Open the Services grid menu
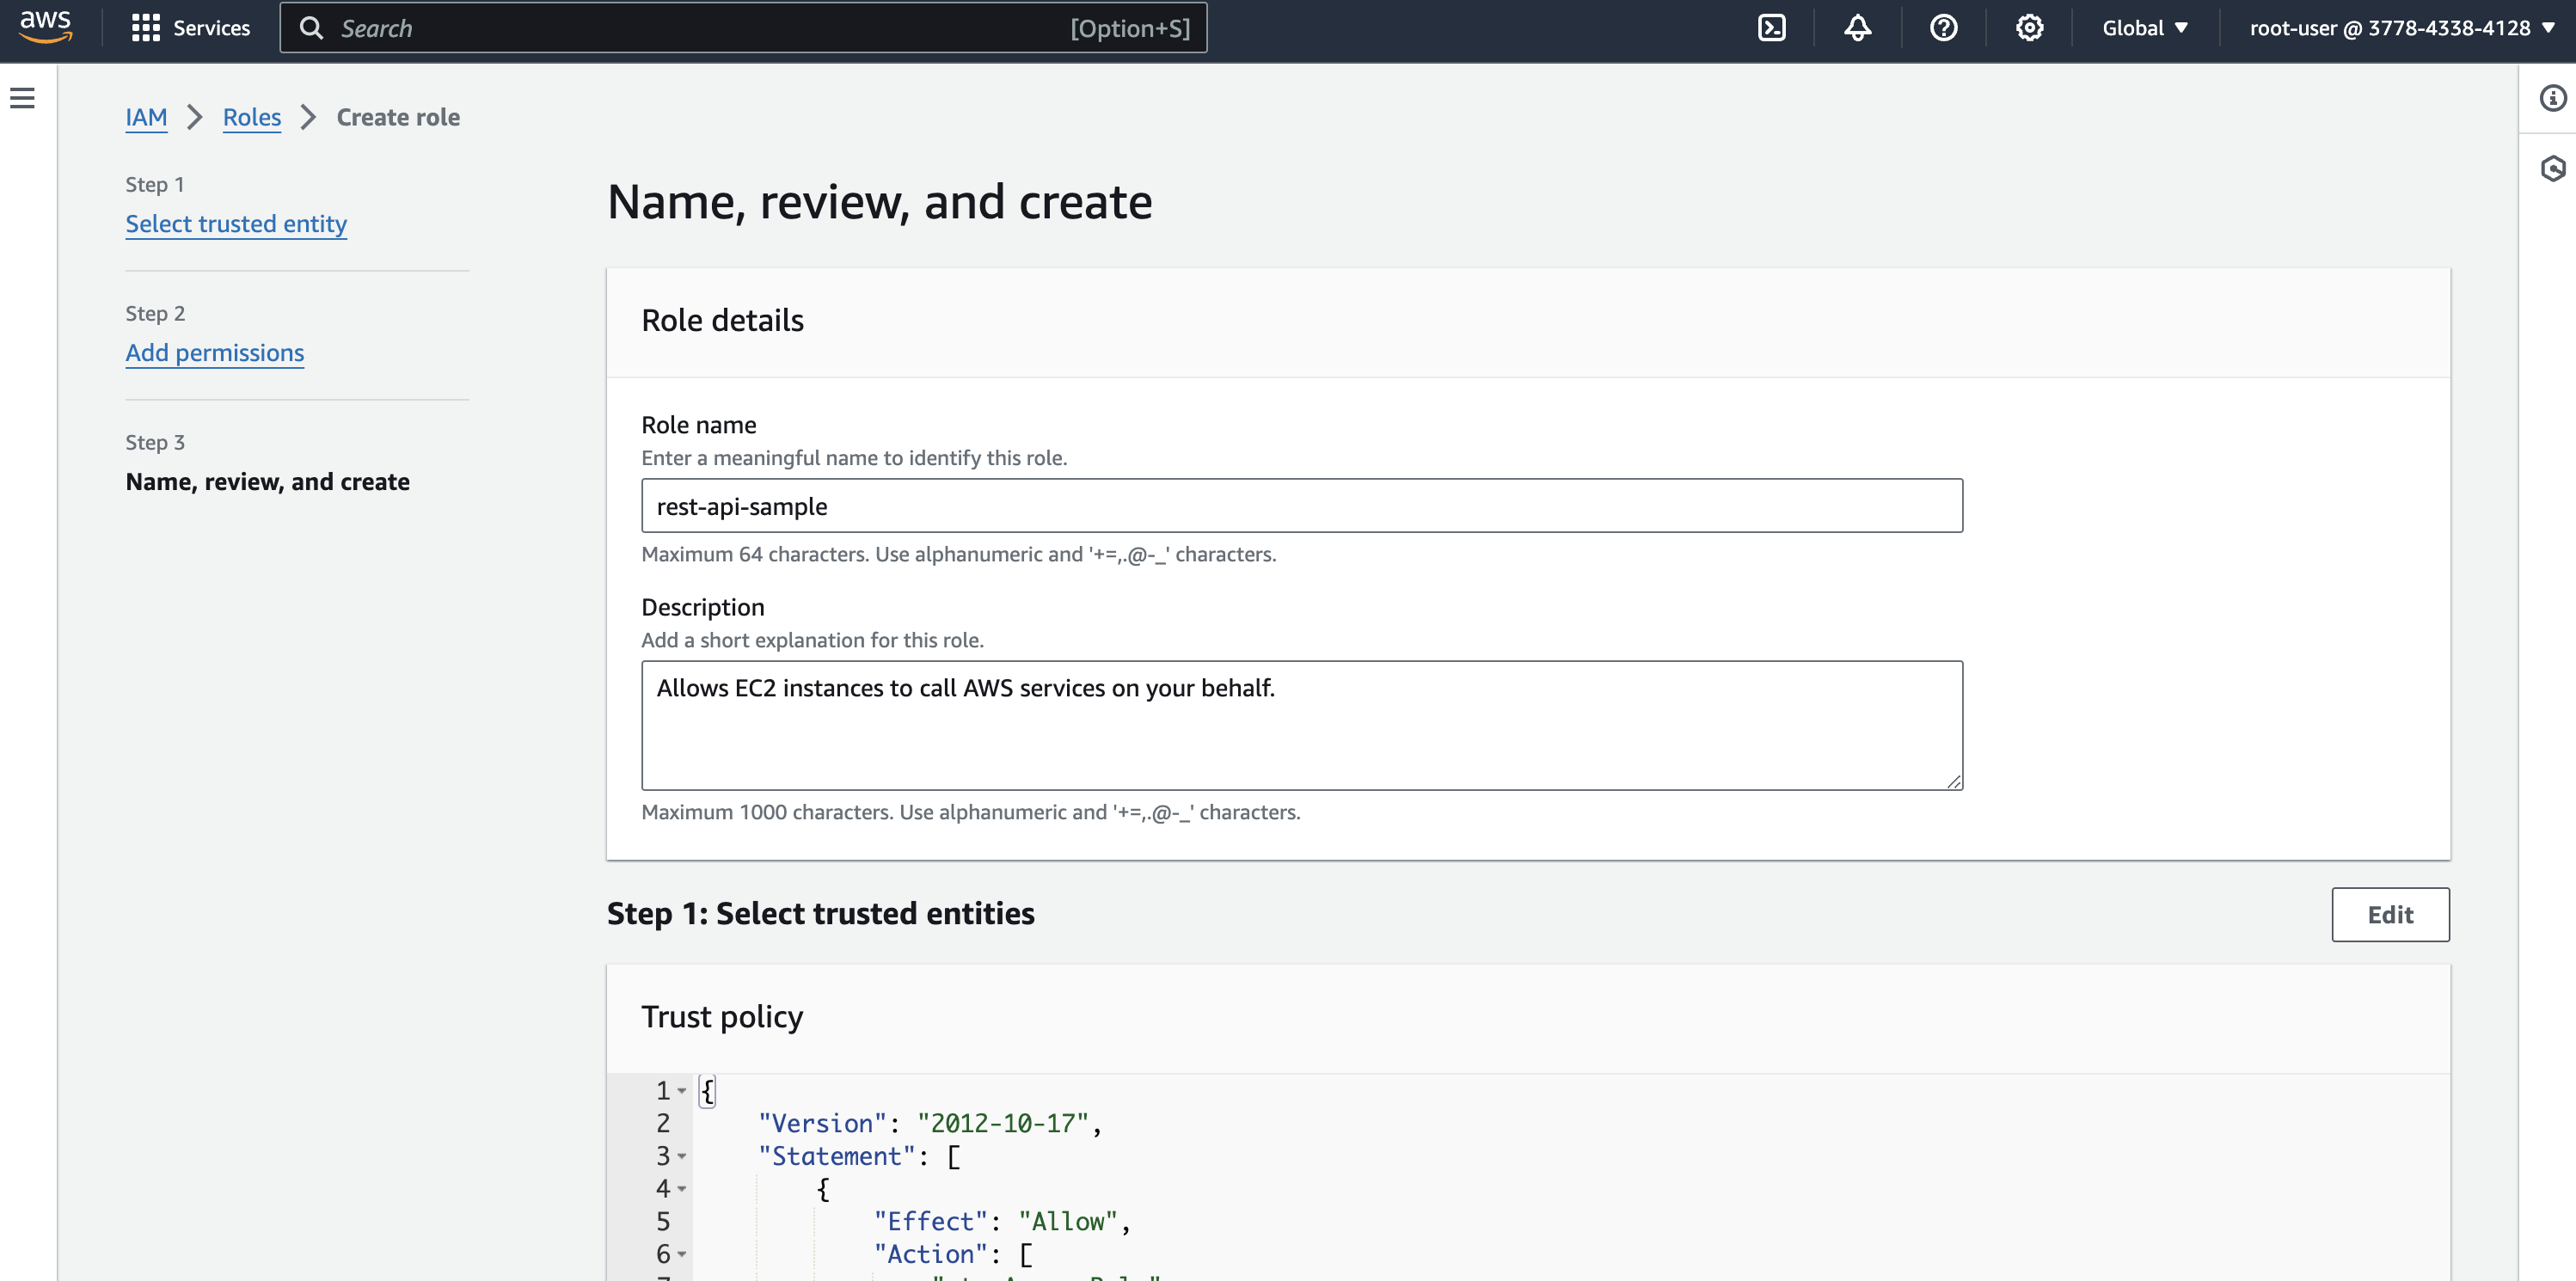The image size is (2576, 1281). tap(190, 28)
